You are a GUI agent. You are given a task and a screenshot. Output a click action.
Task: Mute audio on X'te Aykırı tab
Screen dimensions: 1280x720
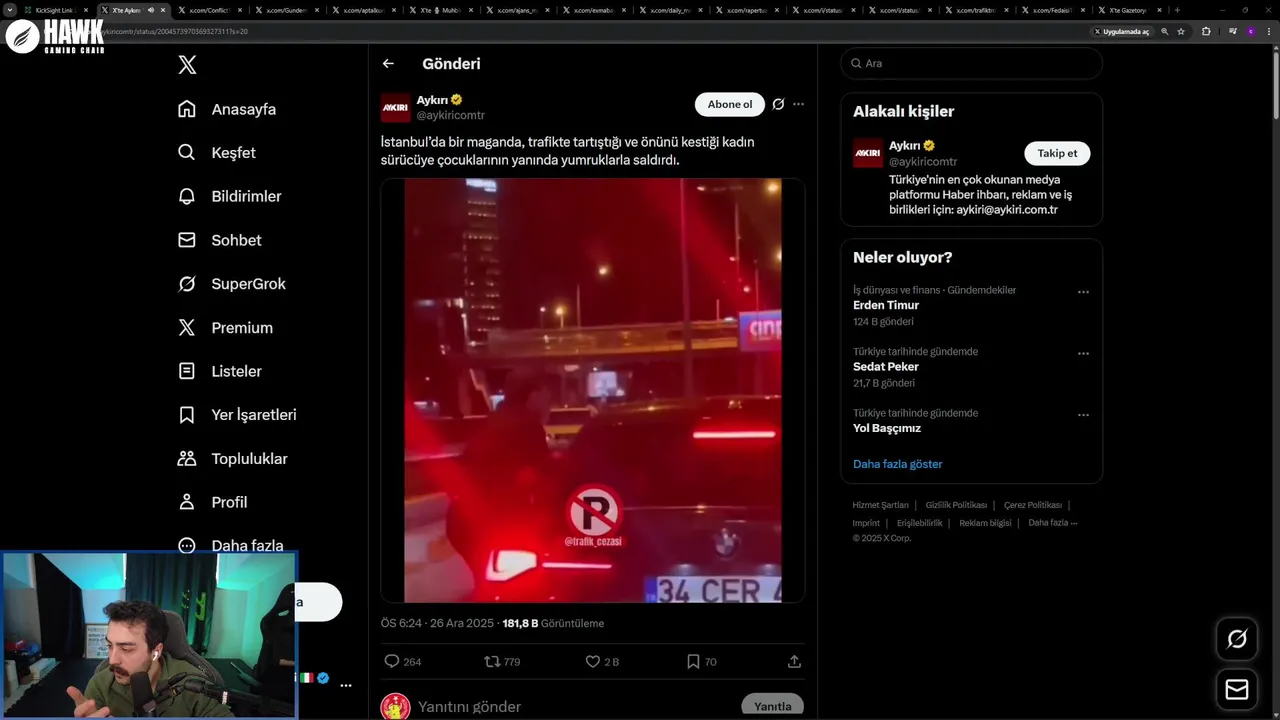tap(151, 10)
